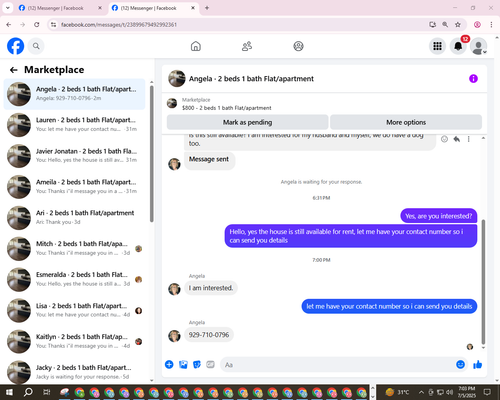Open the browser zoom magnifier icon
Image resolution: width=500 pixels, height=400 pixels.
pyautogui.click(x=445, y=25)
